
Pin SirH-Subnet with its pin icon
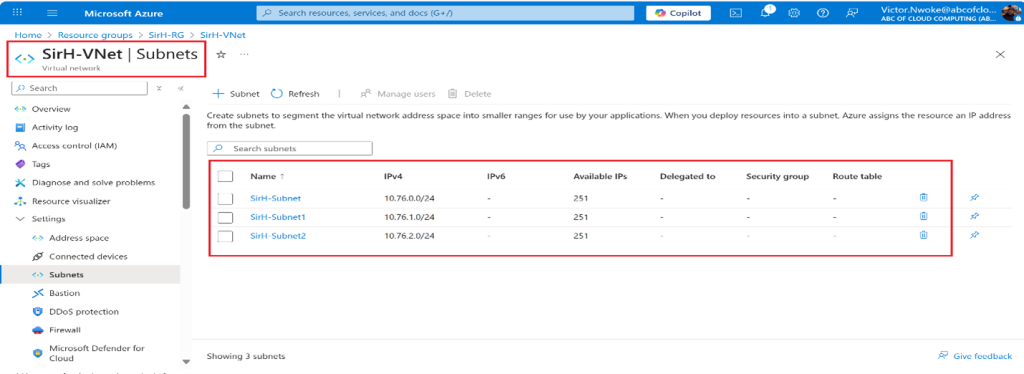[x=974, y=197]
